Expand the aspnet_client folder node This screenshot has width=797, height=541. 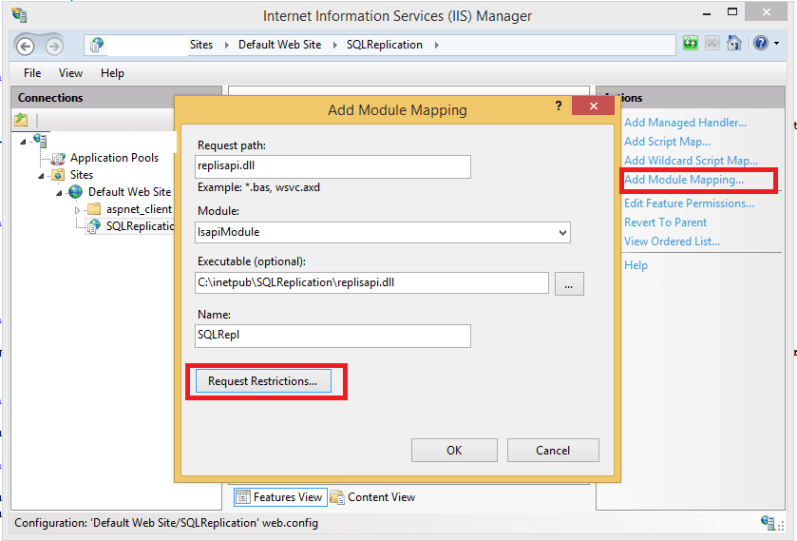click(x=77, y=210)
